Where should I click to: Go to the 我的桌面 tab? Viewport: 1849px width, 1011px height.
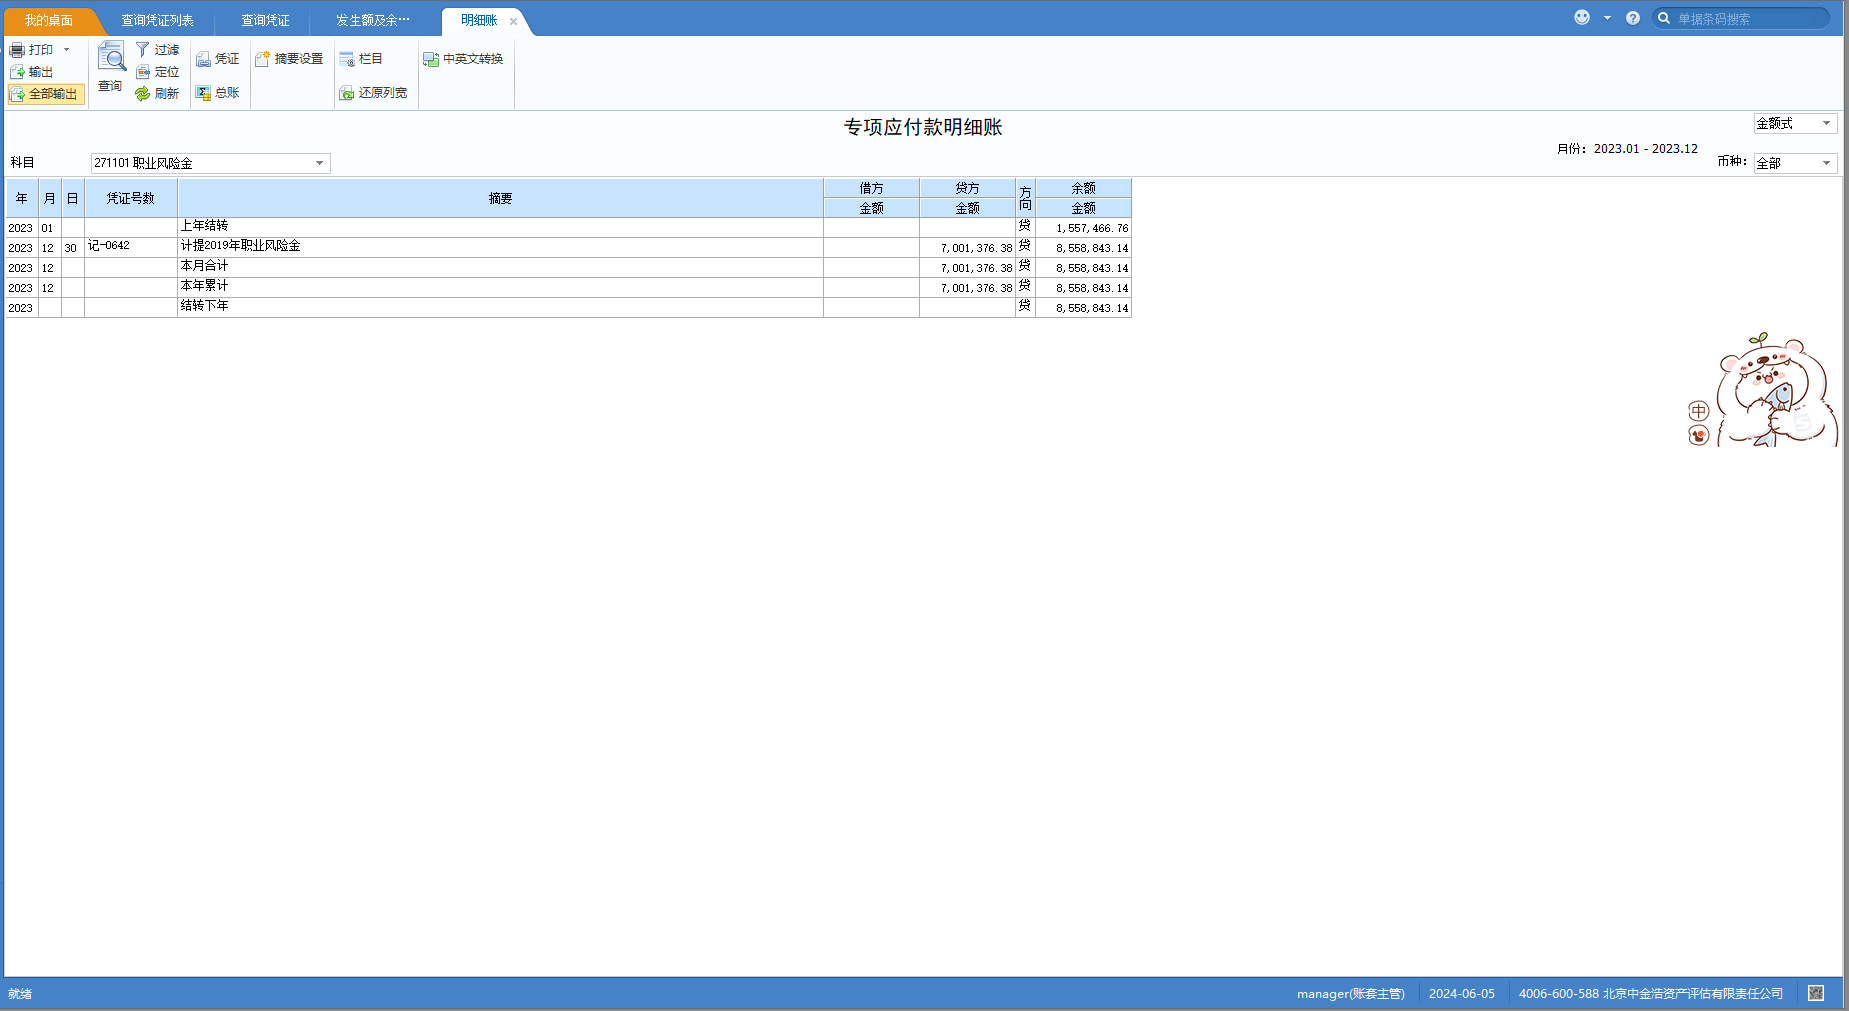click(x=48, y=20)
